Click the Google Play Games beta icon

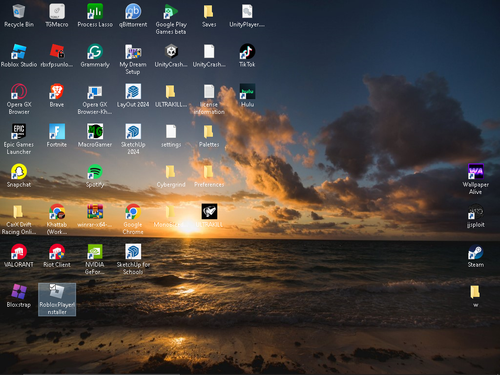pos(171,12)
